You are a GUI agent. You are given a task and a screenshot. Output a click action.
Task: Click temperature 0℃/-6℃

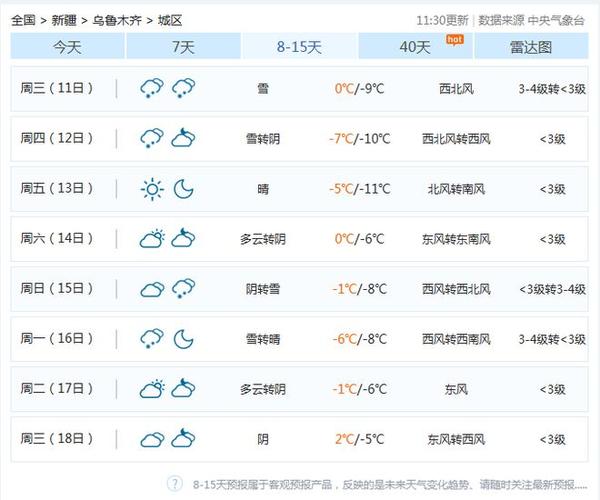359,239
